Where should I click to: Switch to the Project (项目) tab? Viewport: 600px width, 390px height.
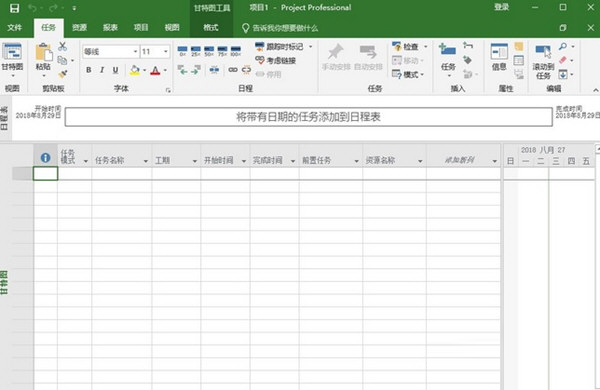coord(141,28)
